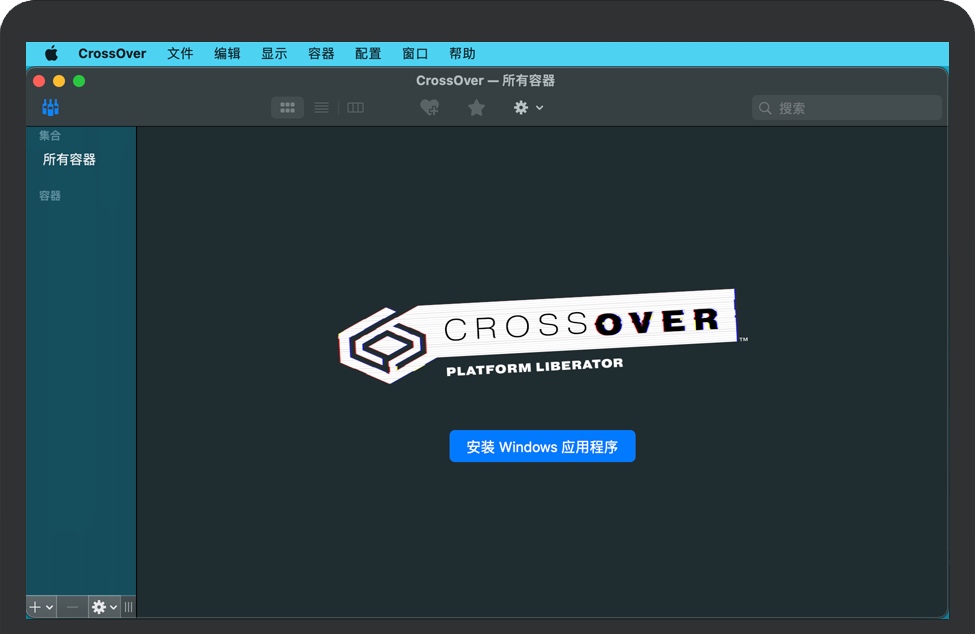Image resolution: width=975 pixels, height=634 pixels.
Task: Open the 容器 menu
Action: click(321, 54)
